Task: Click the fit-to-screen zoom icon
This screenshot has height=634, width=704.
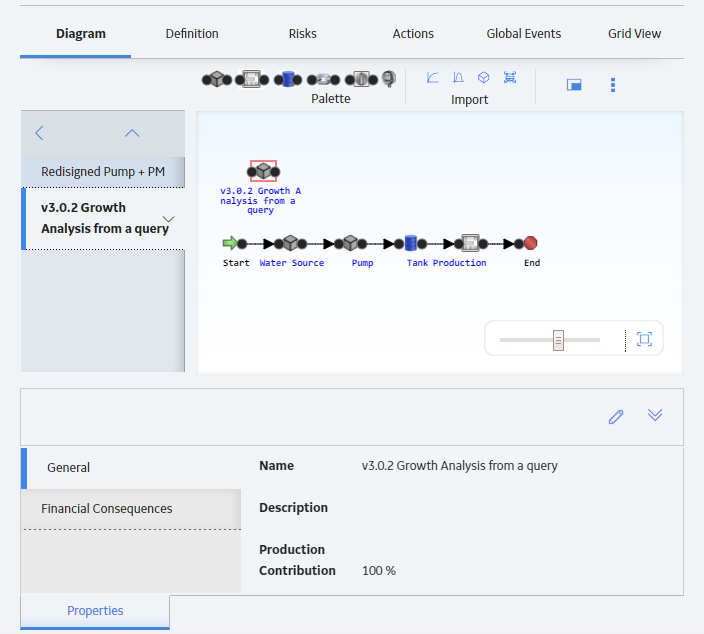Action: click(644, 339)
